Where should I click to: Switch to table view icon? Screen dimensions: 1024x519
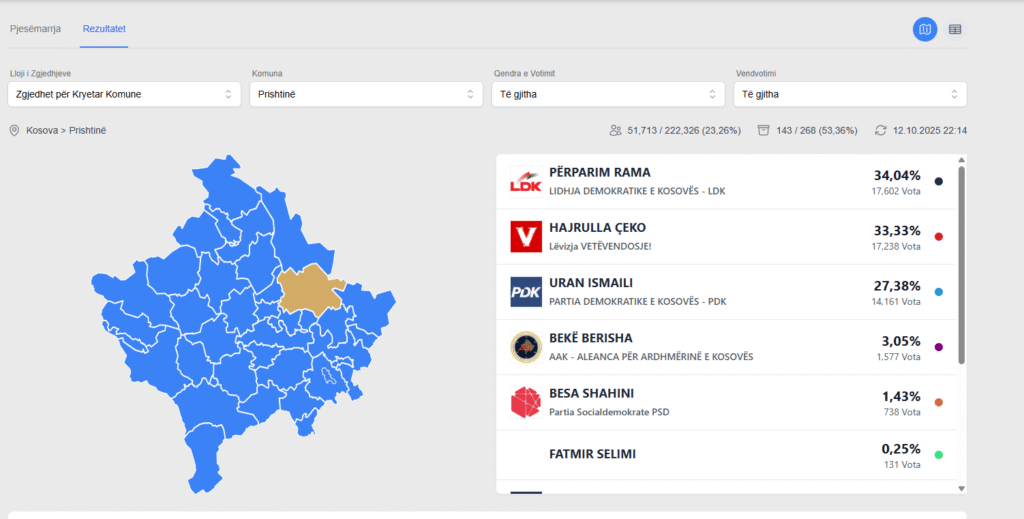click(x=955, y=29)
